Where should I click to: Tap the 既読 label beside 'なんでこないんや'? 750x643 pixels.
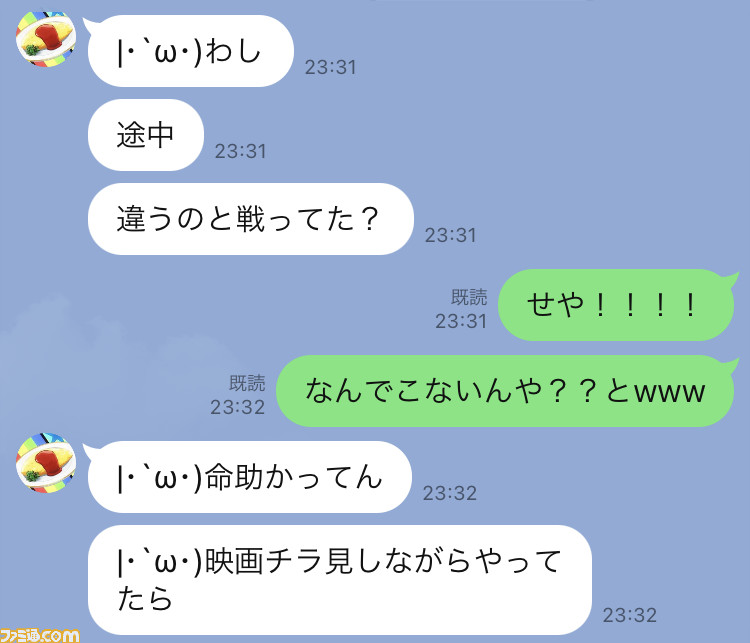247,383
